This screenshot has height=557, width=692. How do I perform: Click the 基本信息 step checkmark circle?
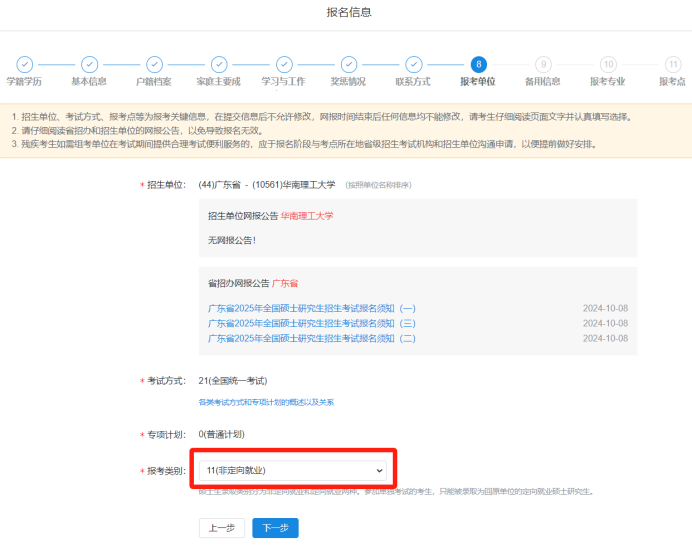tap(90, 64)
